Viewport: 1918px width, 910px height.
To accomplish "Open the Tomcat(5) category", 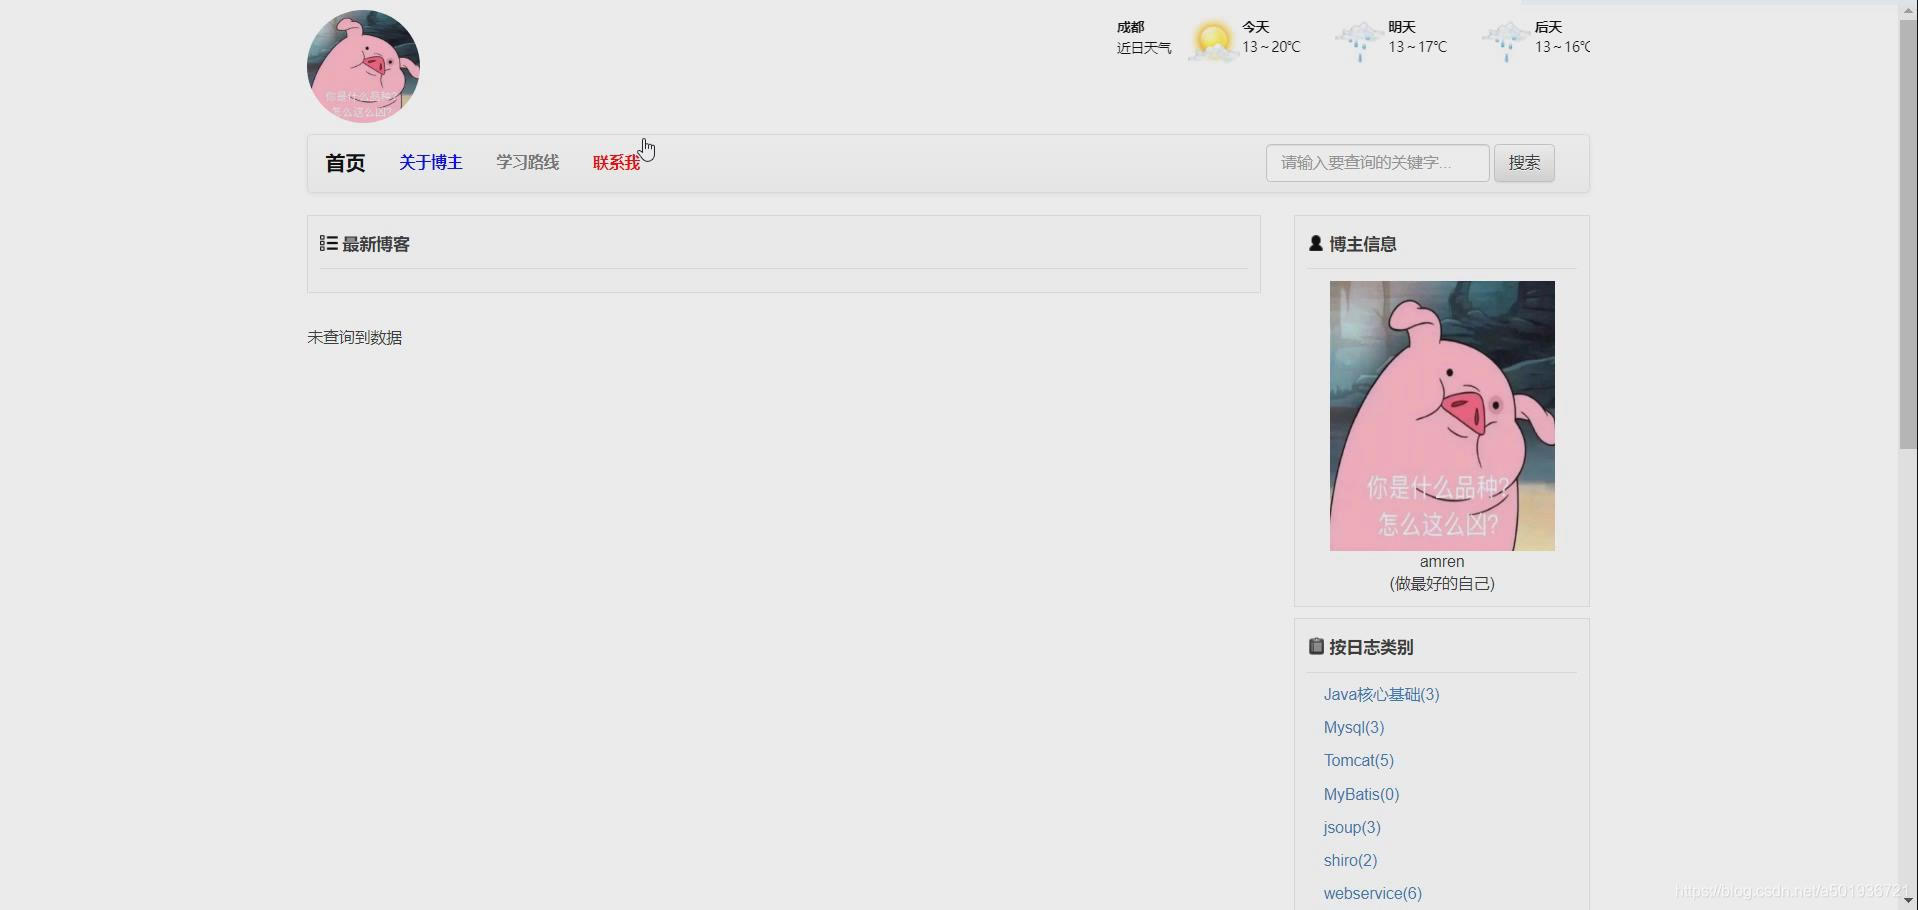I will pos(1358,760).
